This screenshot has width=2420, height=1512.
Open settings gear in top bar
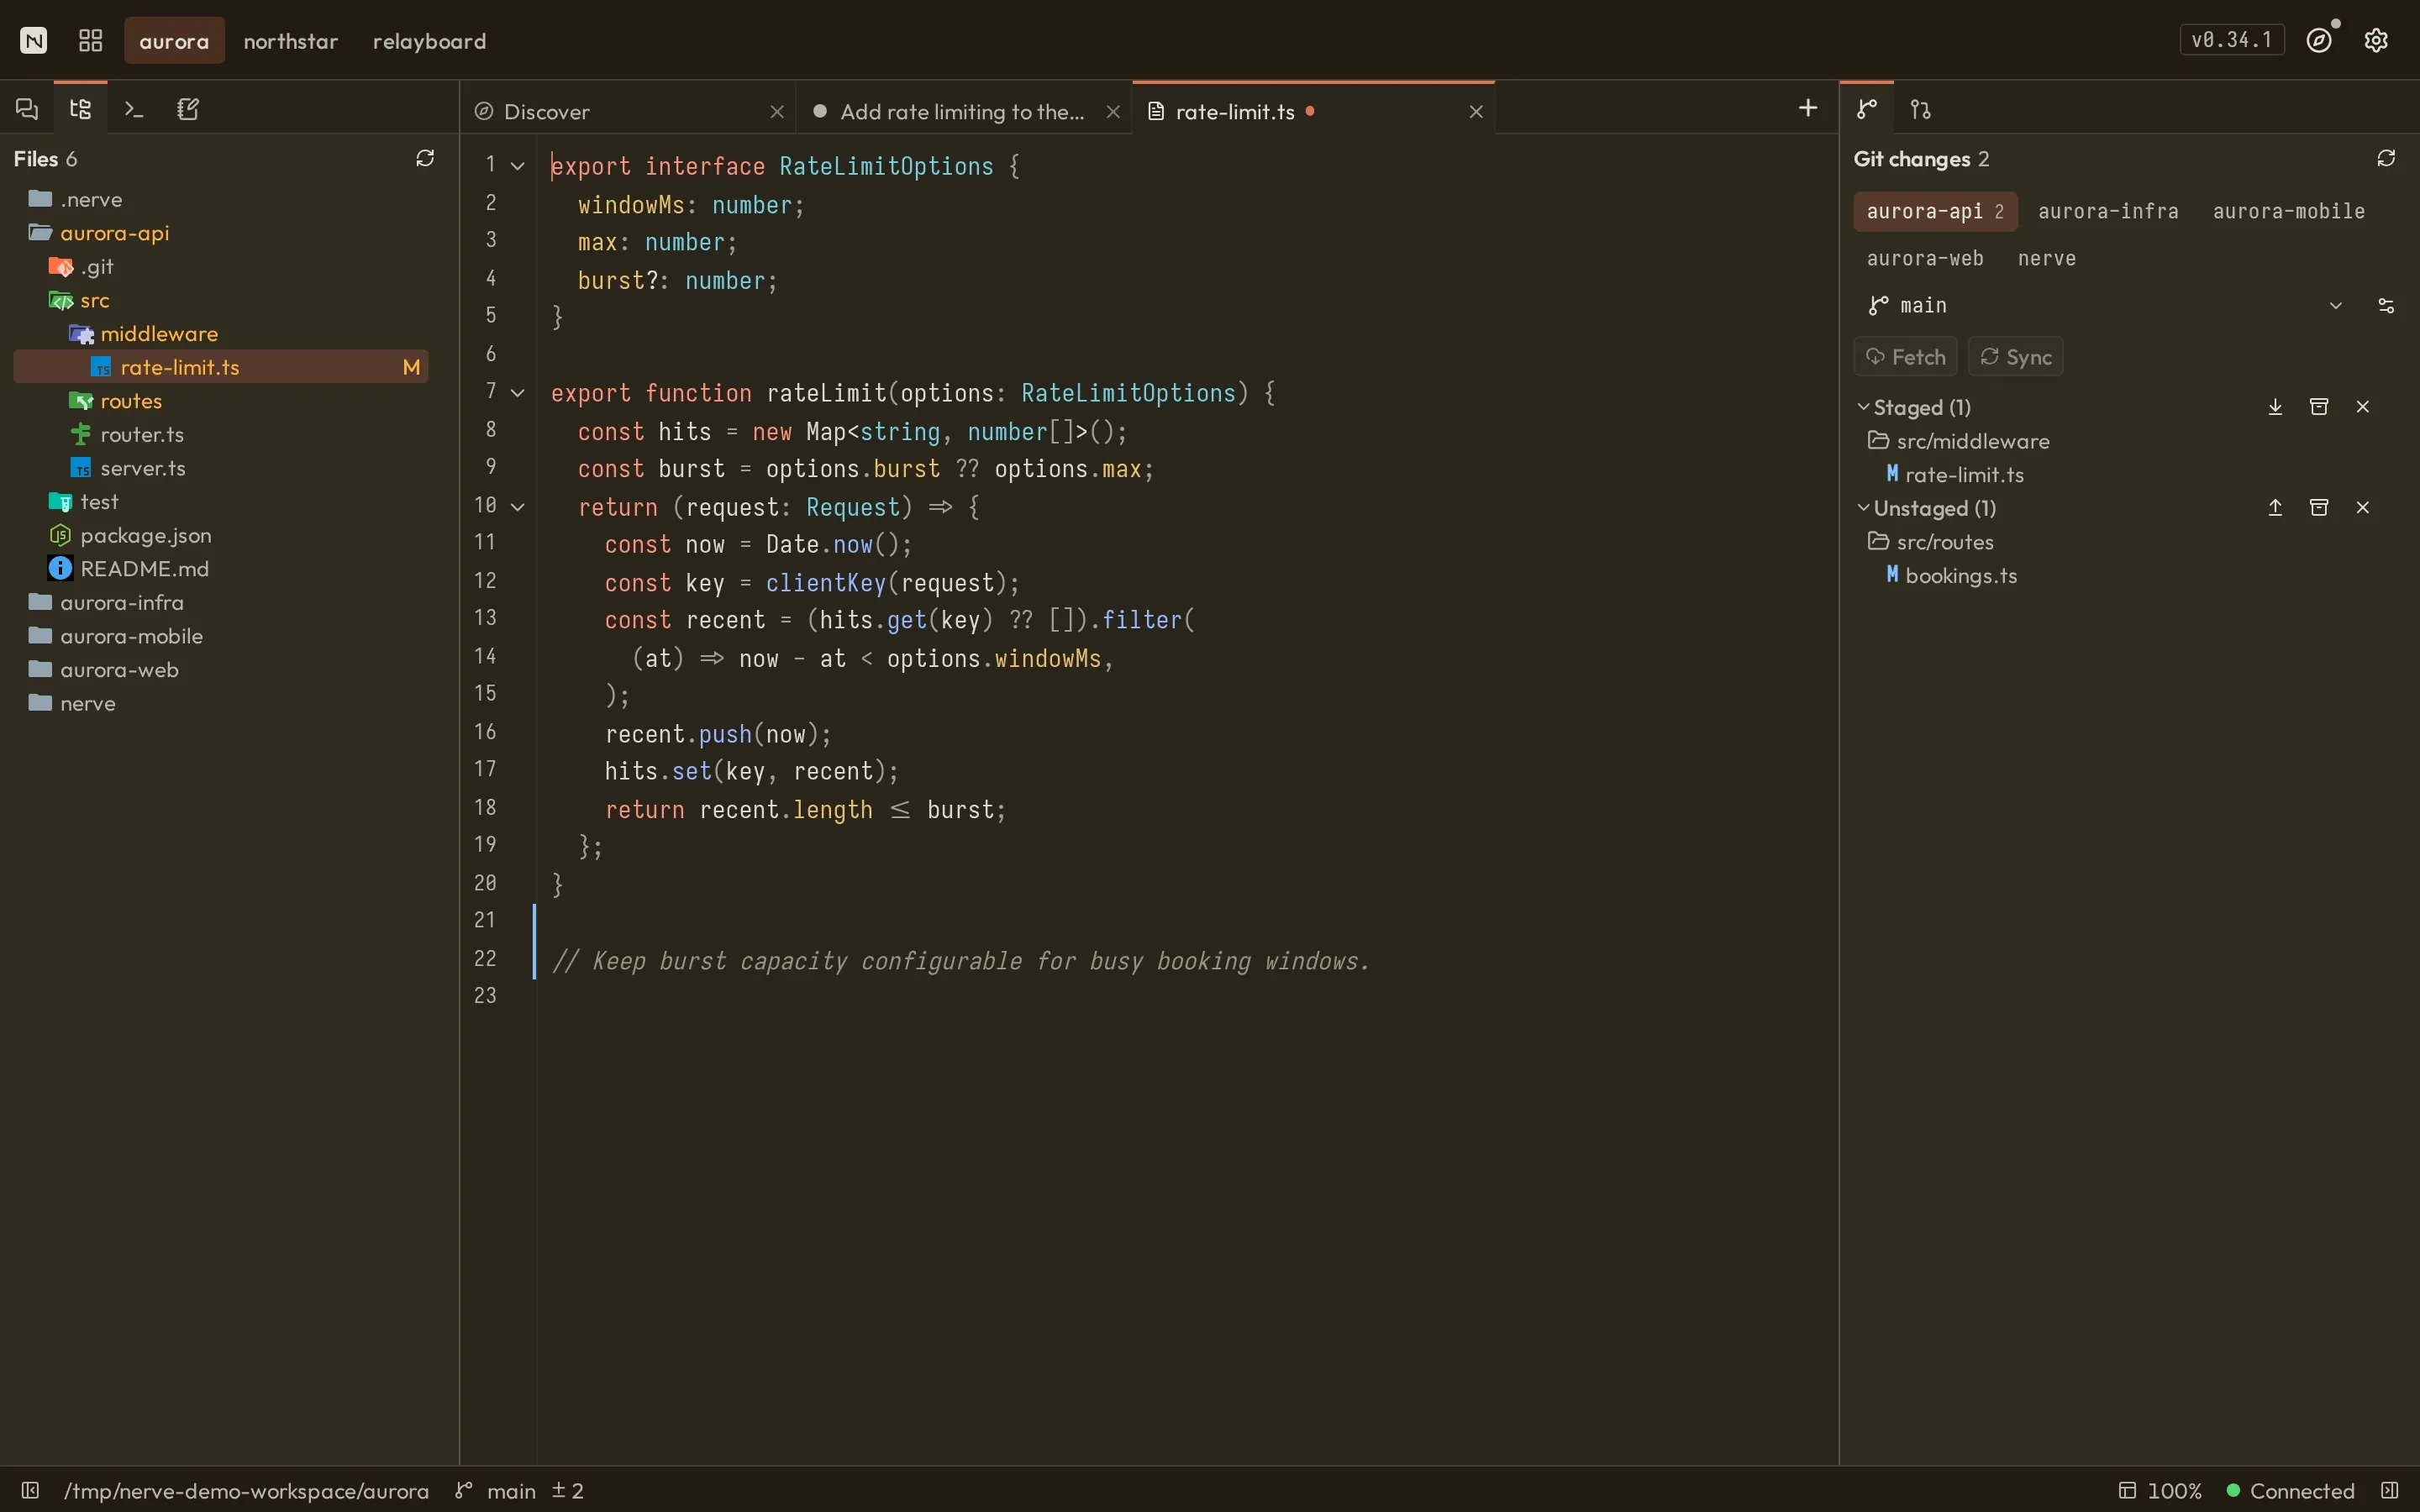click(2376, 40)
